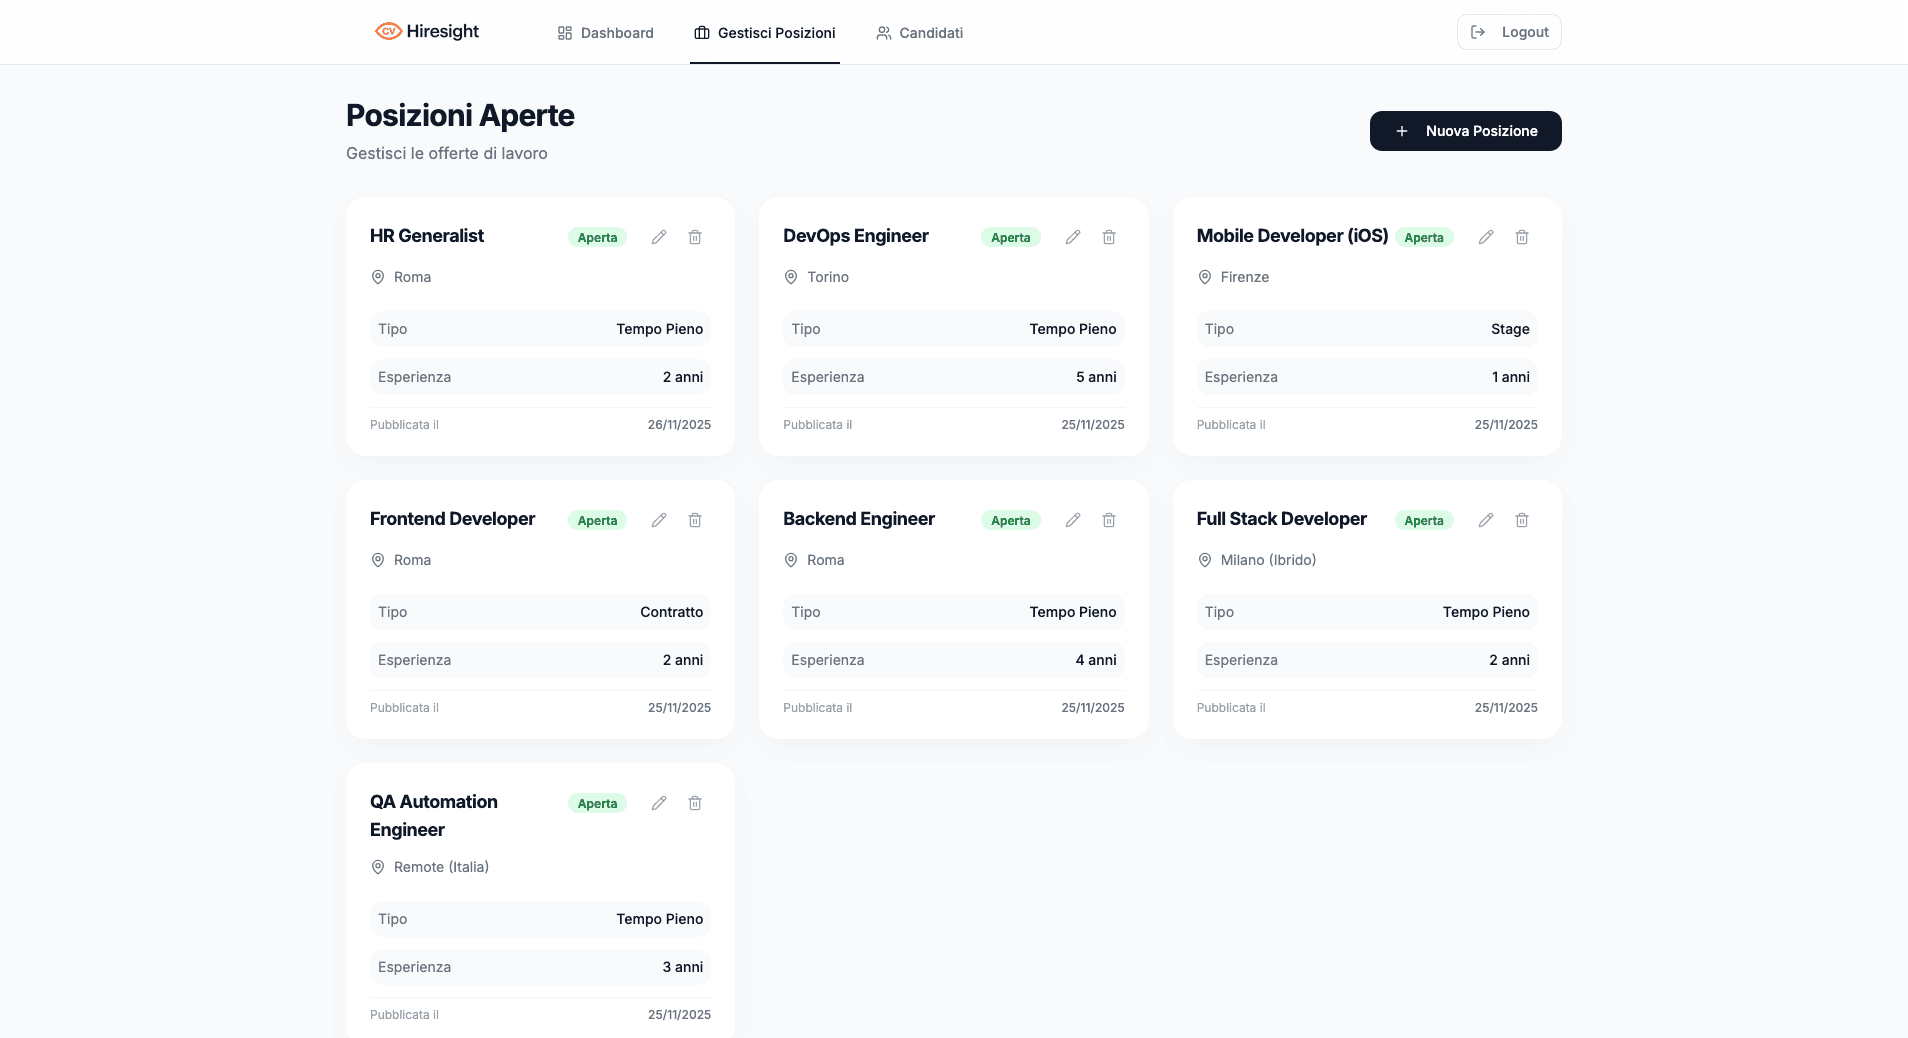Image resolution: width=1908 pixels, height=1038 pixels.
Task: Click the Full Stack Developer title
Action: click(1281, 519)
